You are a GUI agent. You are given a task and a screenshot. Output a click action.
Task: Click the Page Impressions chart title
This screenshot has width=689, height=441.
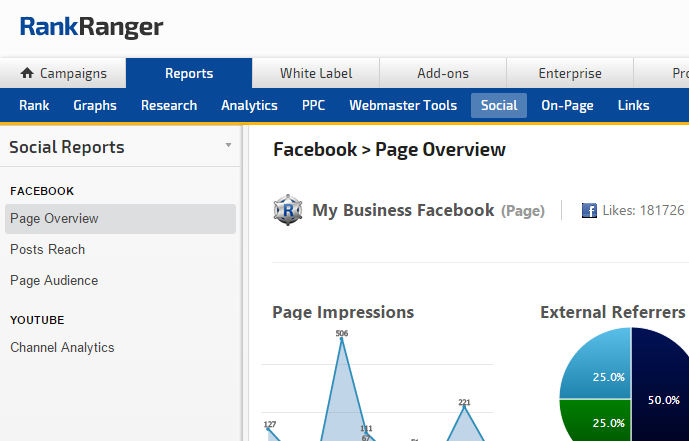(343, 312)
